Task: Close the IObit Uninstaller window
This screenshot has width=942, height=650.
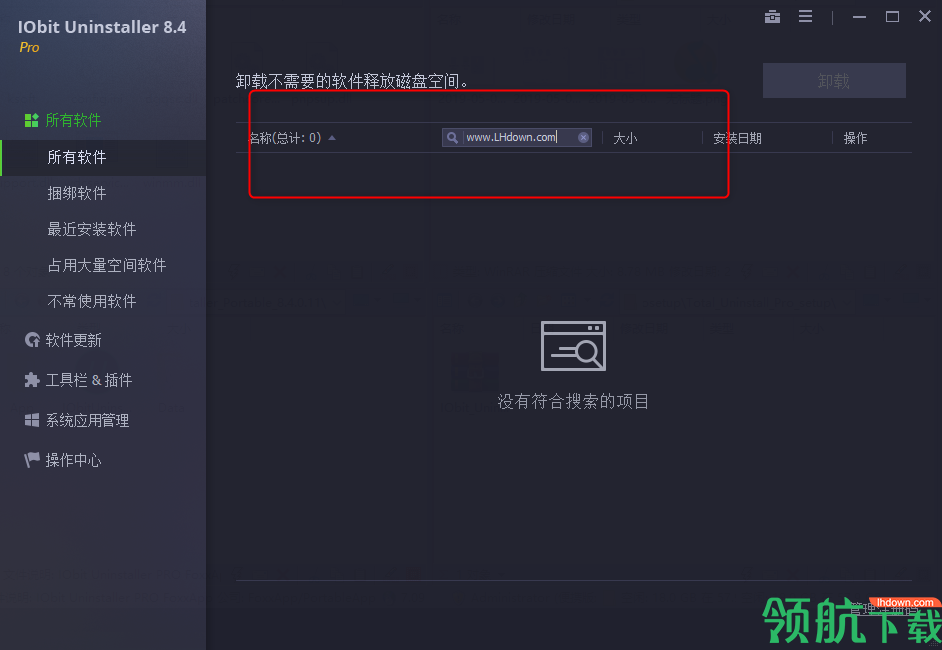Action: coord(925,16)
